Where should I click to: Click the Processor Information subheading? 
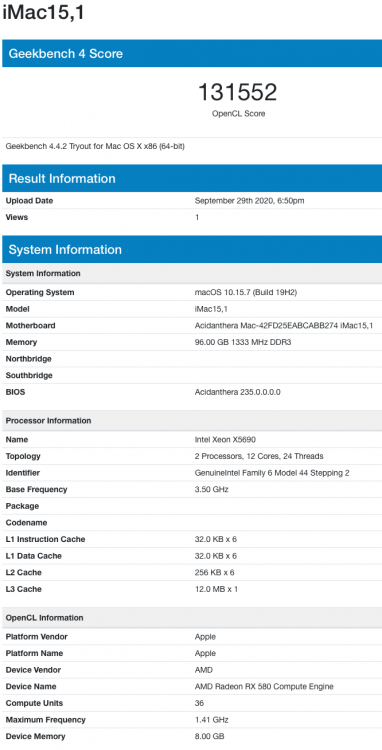[x=48, y=421]
